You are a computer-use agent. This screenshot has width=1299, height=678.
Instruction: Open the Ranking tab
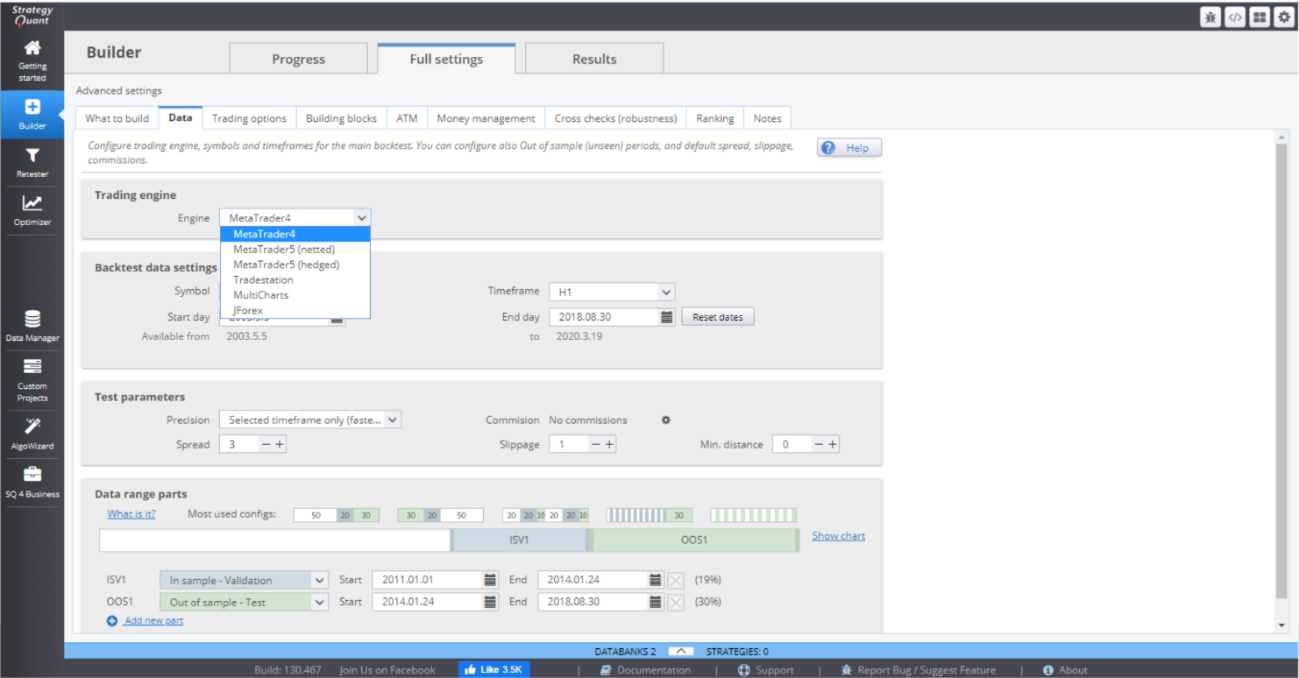click(x=715, y=118)
